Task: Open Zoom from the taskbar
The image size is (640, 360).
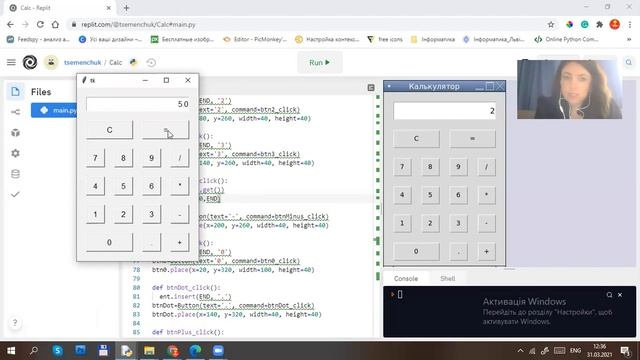Action: (218, 350)
